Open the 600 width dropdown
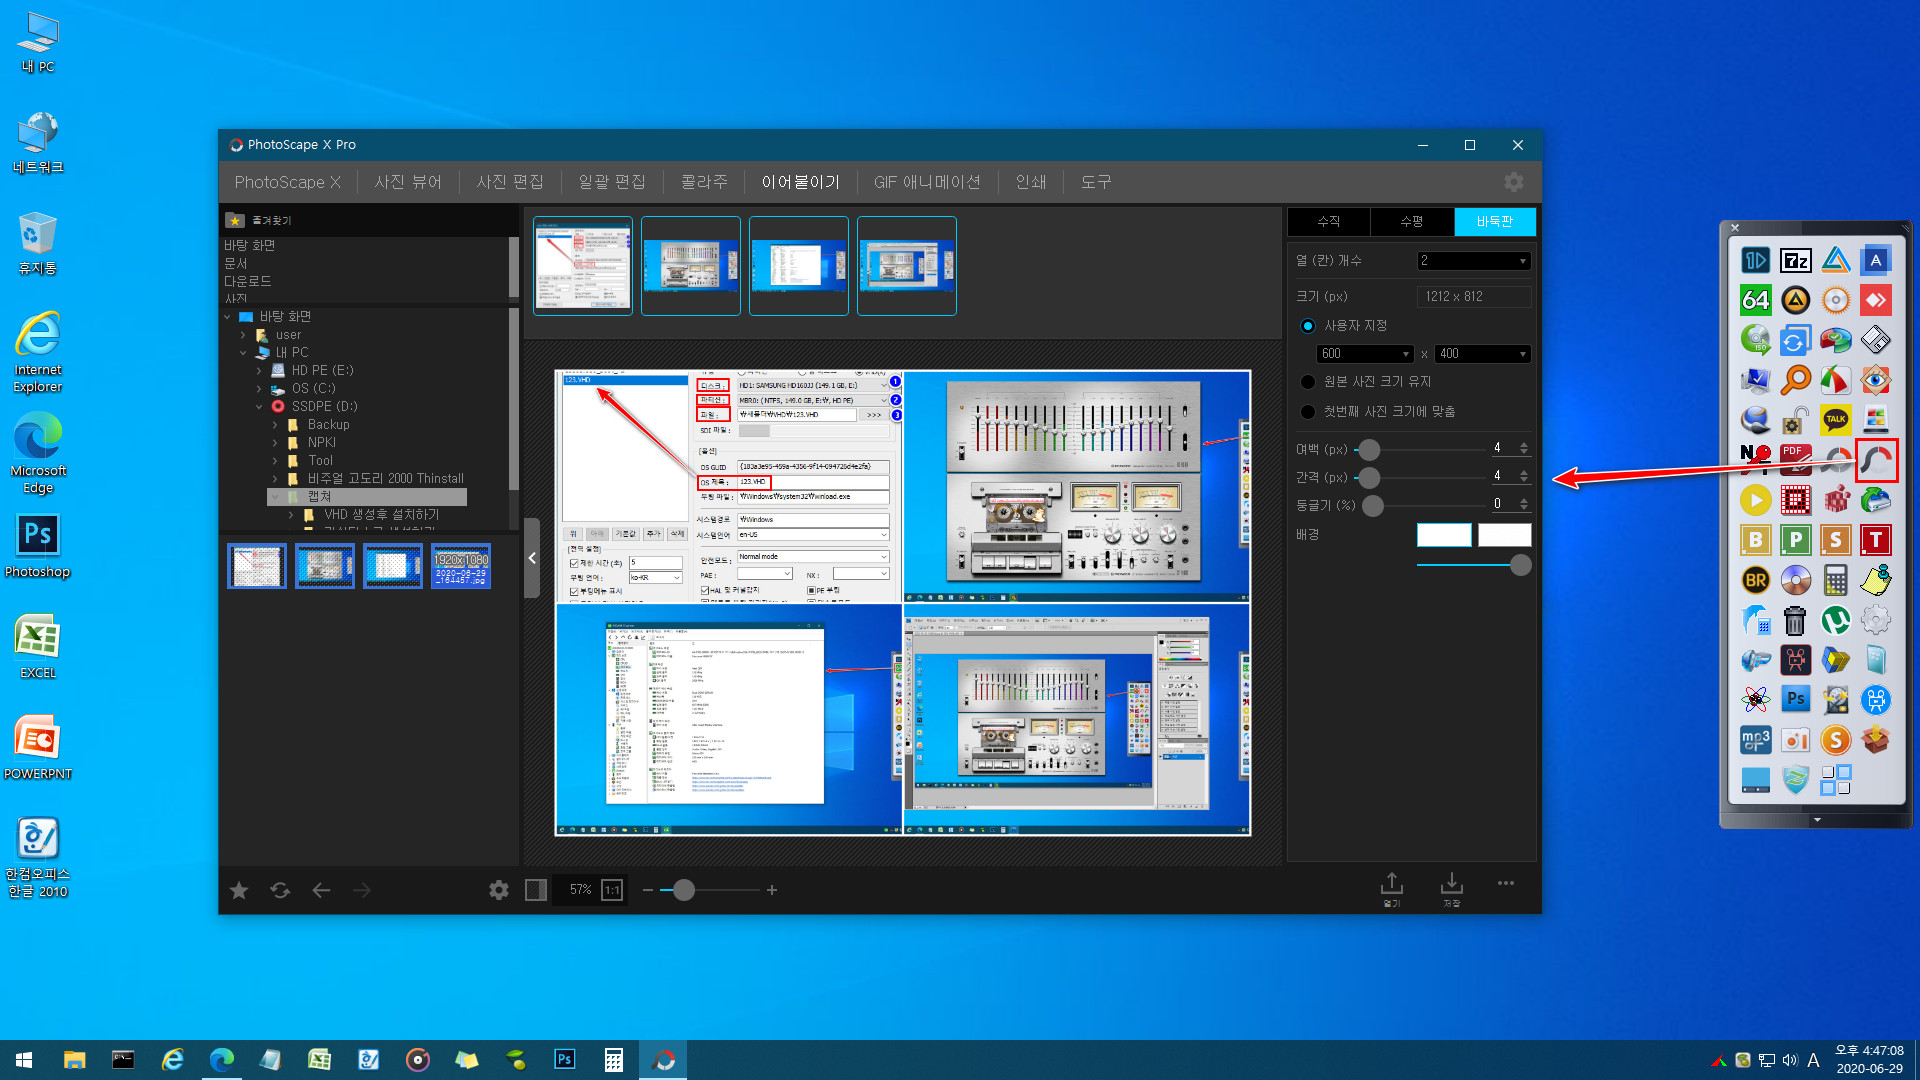The width and height of the screenshot is (1920, 1080). click(1364, 354)
